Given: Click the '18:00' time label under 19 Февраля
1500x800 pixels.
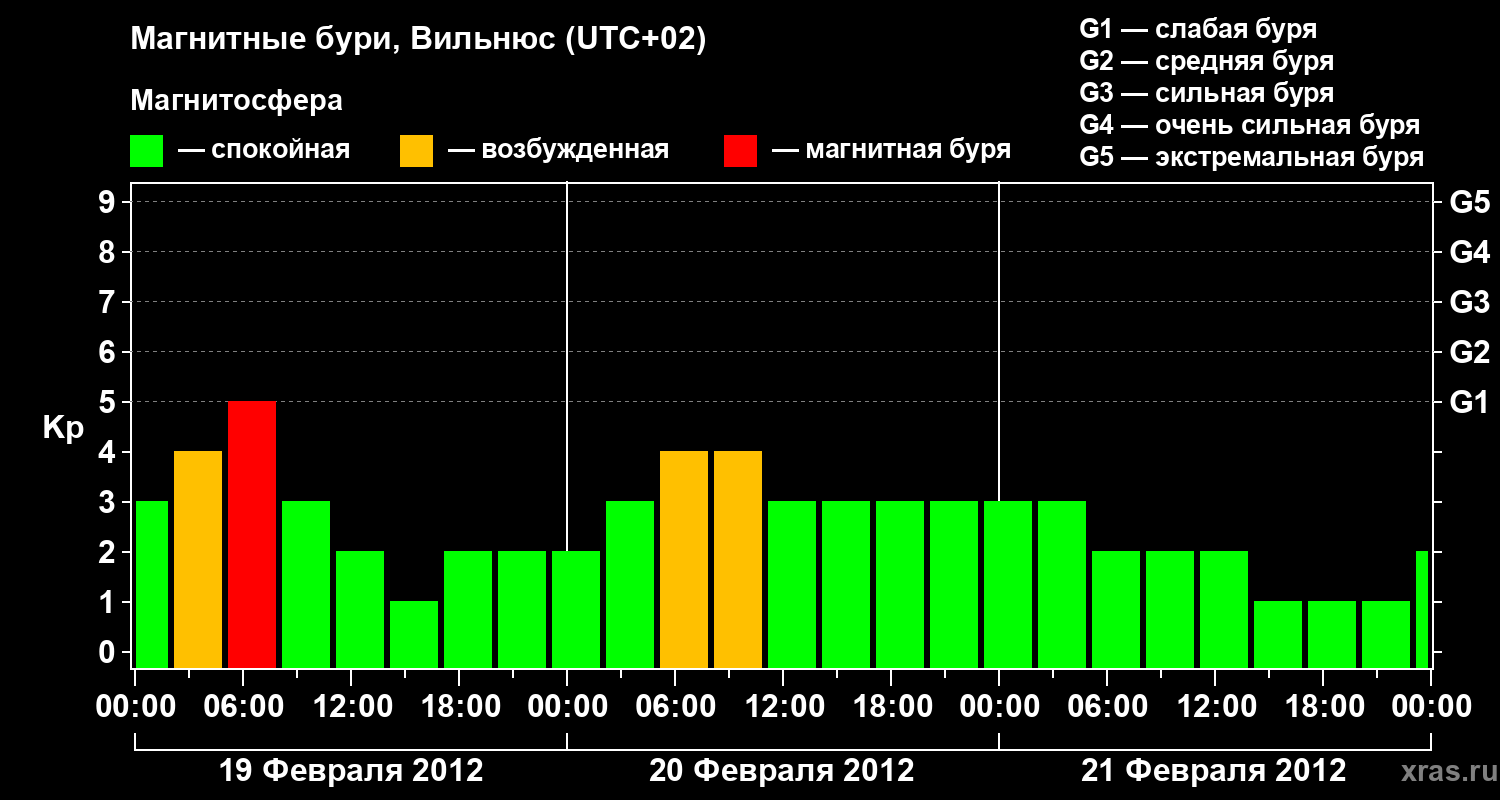Looking at the screenshot, I should pyautogui.click(x=459, y=706).
